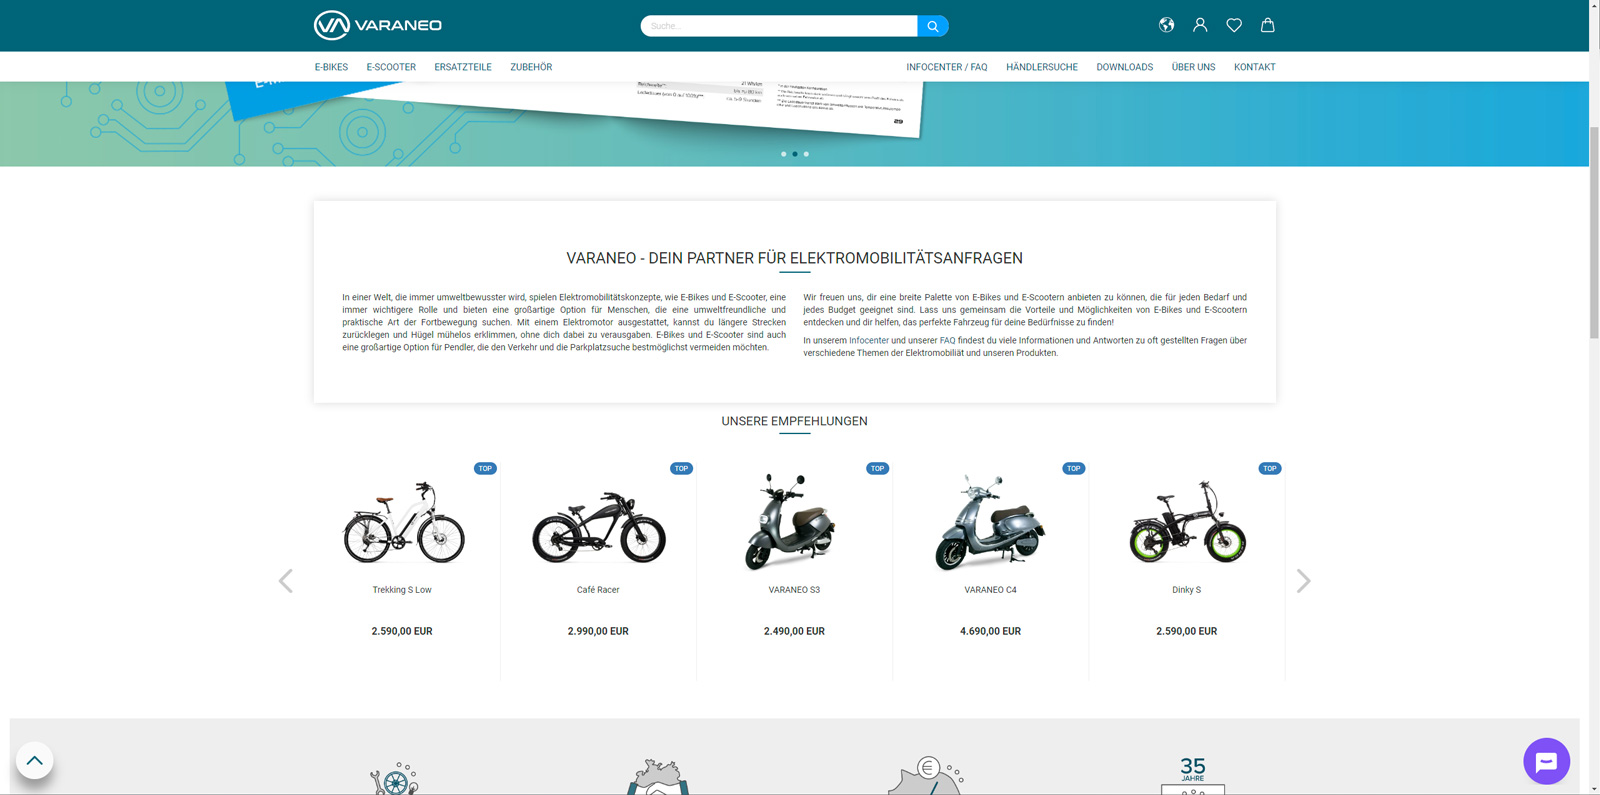
Task: Click the search magnifier button
Action: tap(932, 26)
